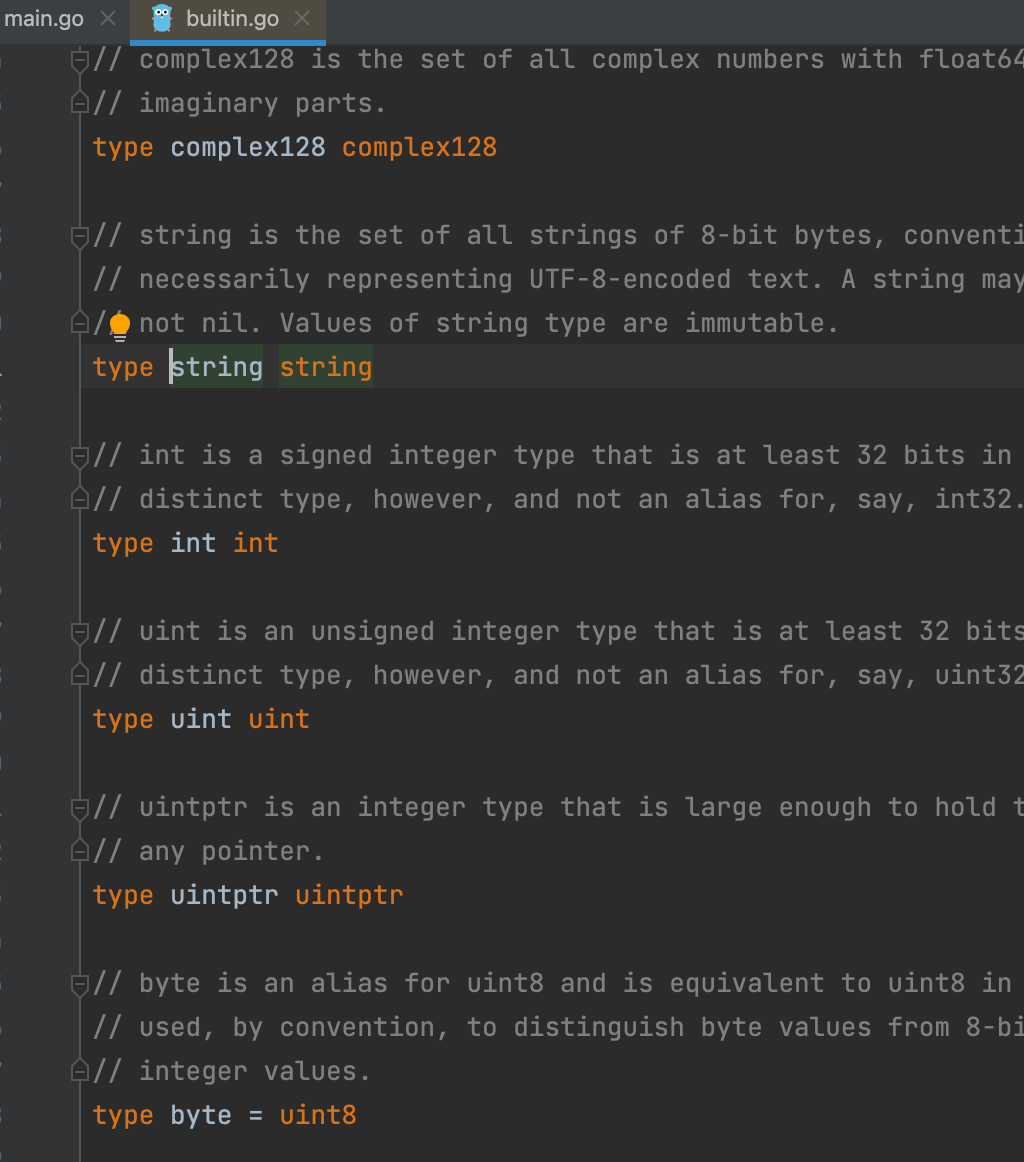Click the 'type' keyword before int
1024x1162 pixels.
coord(123,544)
